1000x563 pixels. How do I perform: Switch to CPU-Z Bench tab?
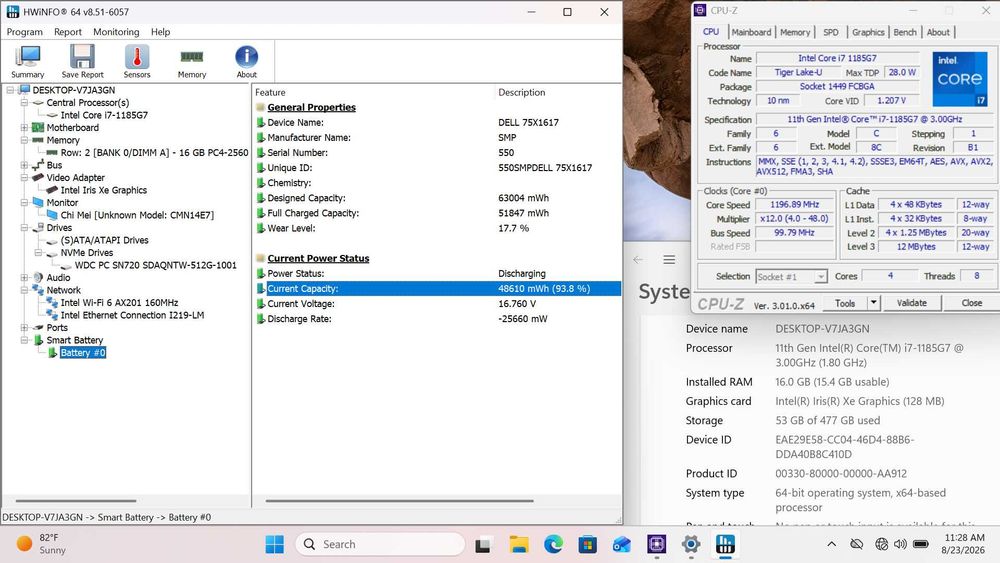[x=904, y=33]
